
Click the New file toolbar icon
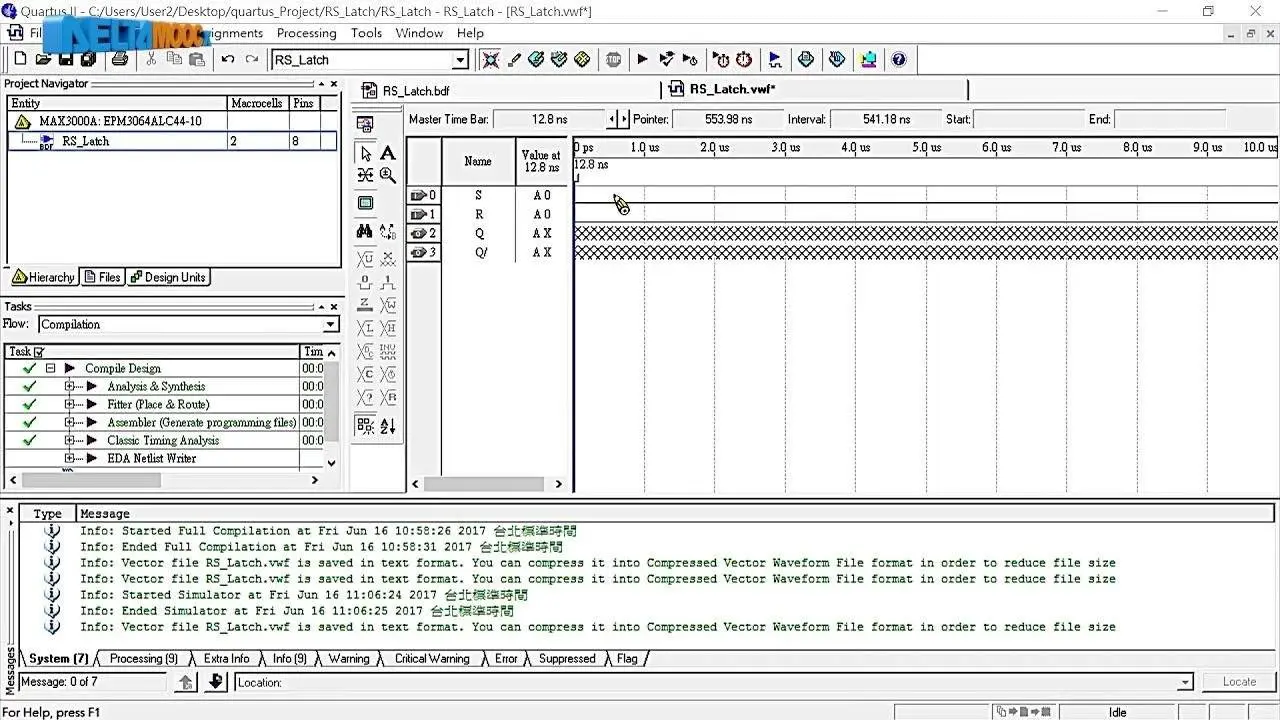pyautogui.click(x=19, y=59)
